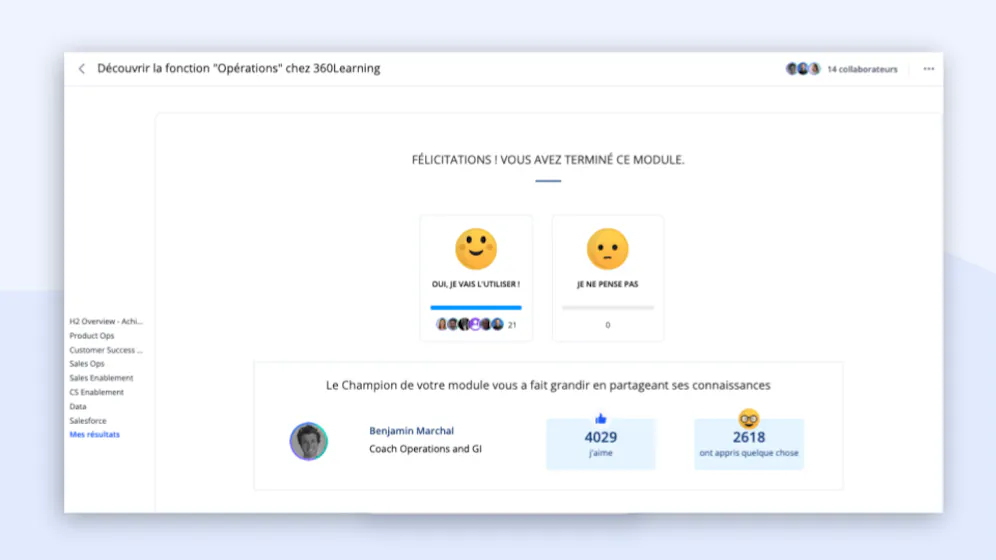Select the unsure neutral face emoji

click(607, 249)
